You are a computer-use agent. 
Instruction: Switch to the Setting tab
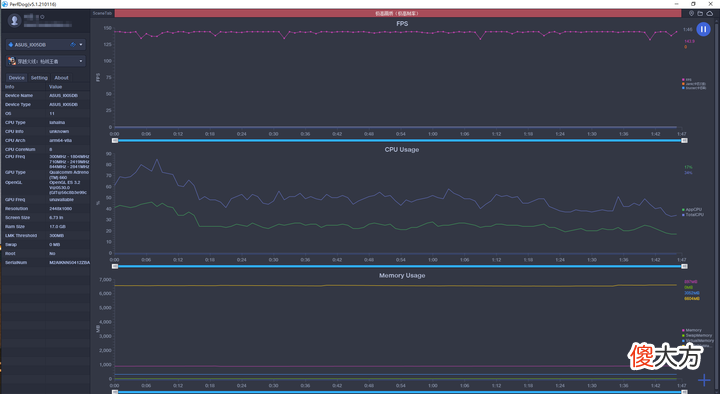click(x=39, y=78)
